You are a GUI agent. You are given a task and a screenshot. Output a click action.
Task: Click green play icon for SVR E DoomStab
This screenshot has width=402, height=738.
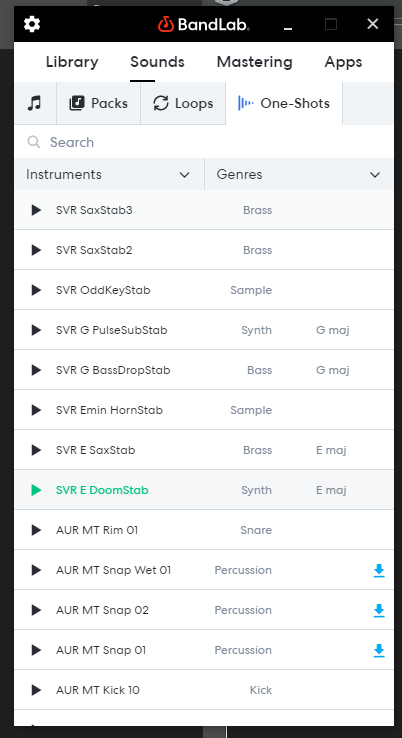coord(36,490)
